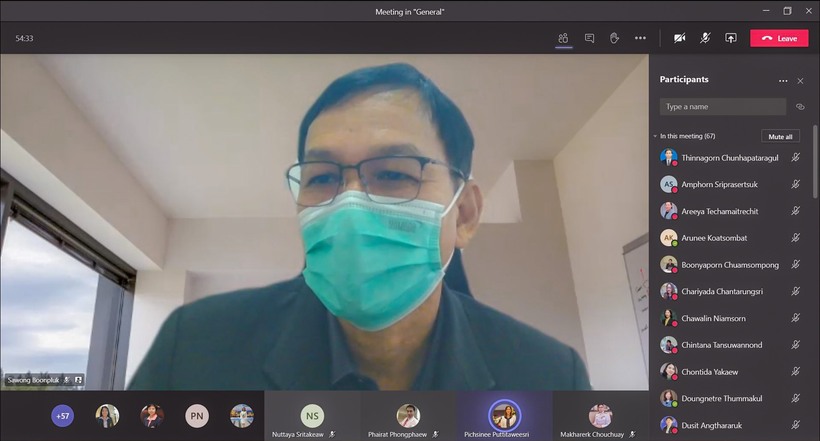820x441 pixels.
Task: Expand the +57 more participants bubble
Action: pos(62,416)
